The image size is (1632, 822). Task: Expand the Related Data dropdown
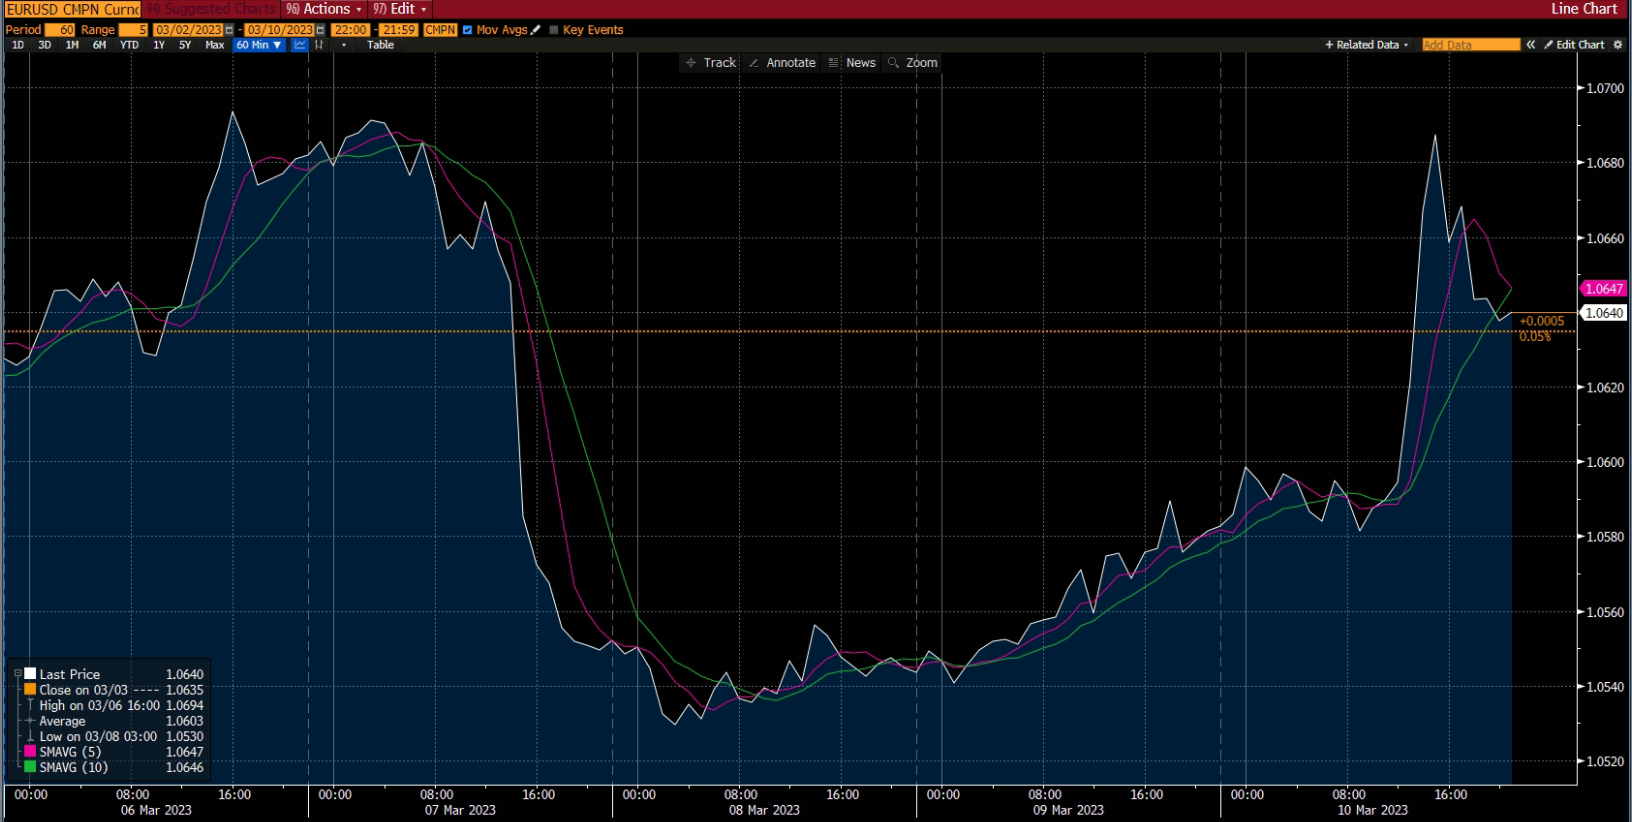click(x=1366, y=45)
